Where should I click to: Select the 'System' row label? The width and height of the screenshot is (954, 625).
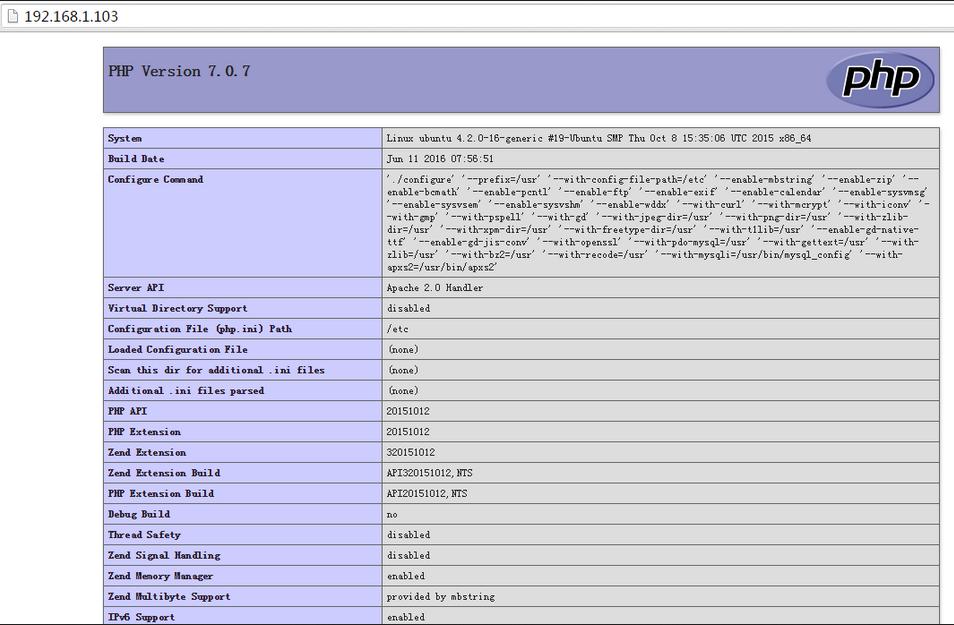pyautogui.click(x=125, y=138)
